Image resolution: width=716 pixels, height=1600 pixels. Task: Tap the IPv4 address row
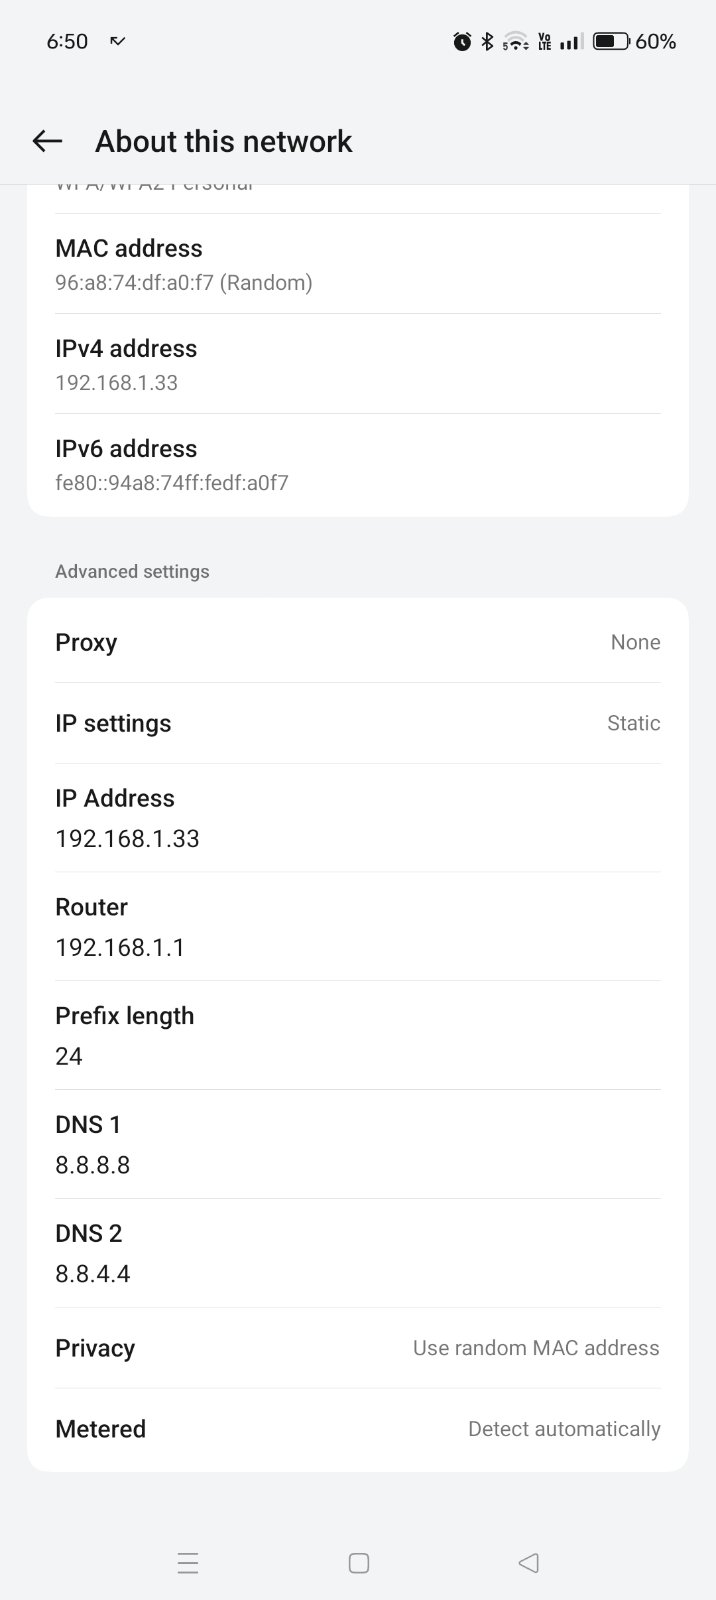(x=358, y=364)
